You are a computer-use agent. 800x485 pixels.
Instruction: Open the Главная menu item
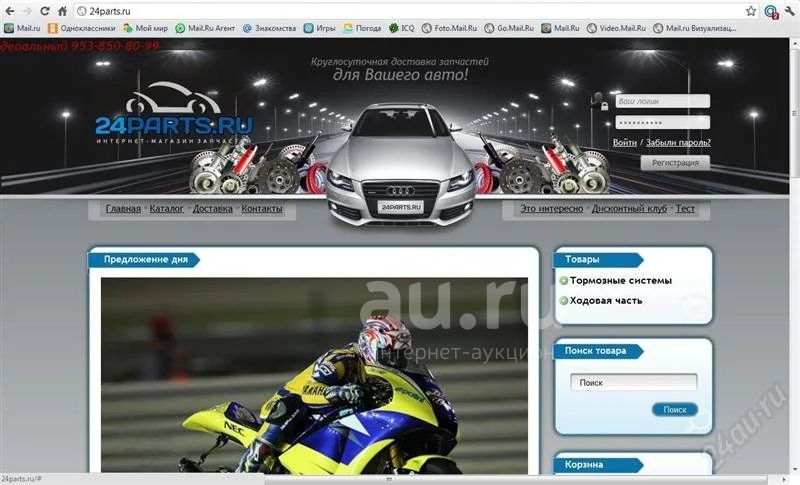(123, 209)
